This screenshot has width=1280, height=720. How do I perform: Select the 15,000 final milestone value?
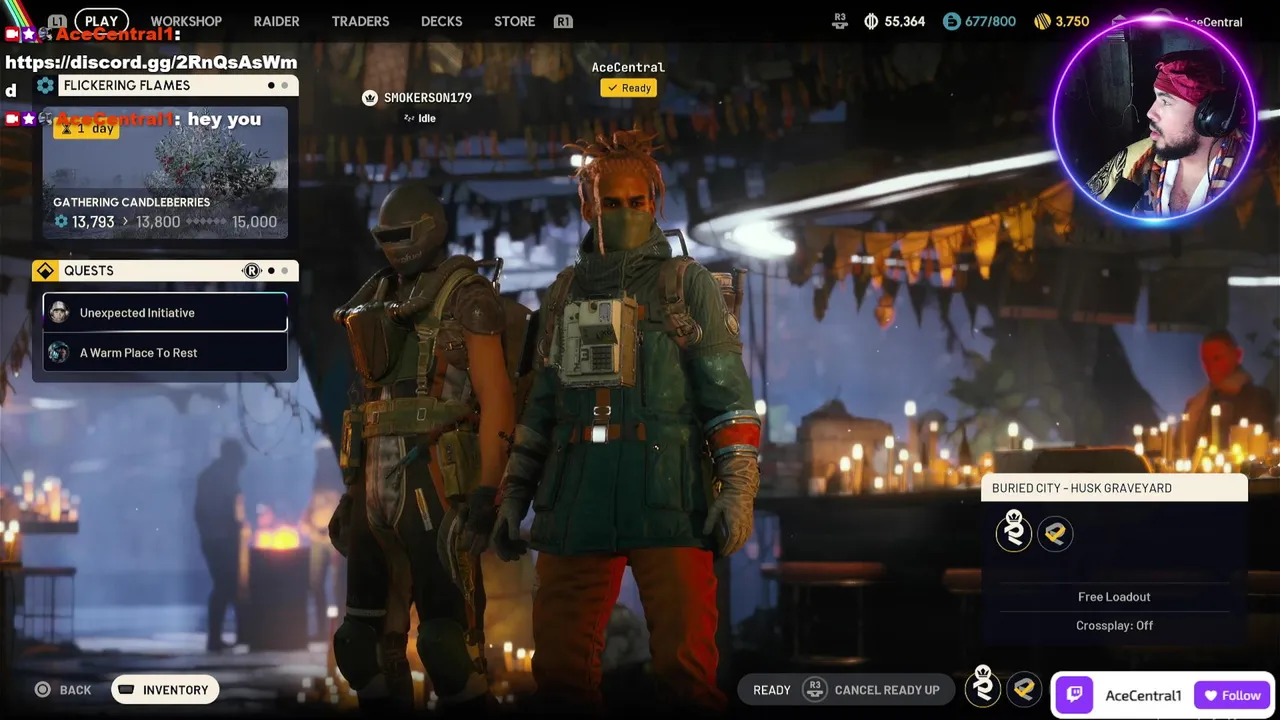(x=254, y=222)
